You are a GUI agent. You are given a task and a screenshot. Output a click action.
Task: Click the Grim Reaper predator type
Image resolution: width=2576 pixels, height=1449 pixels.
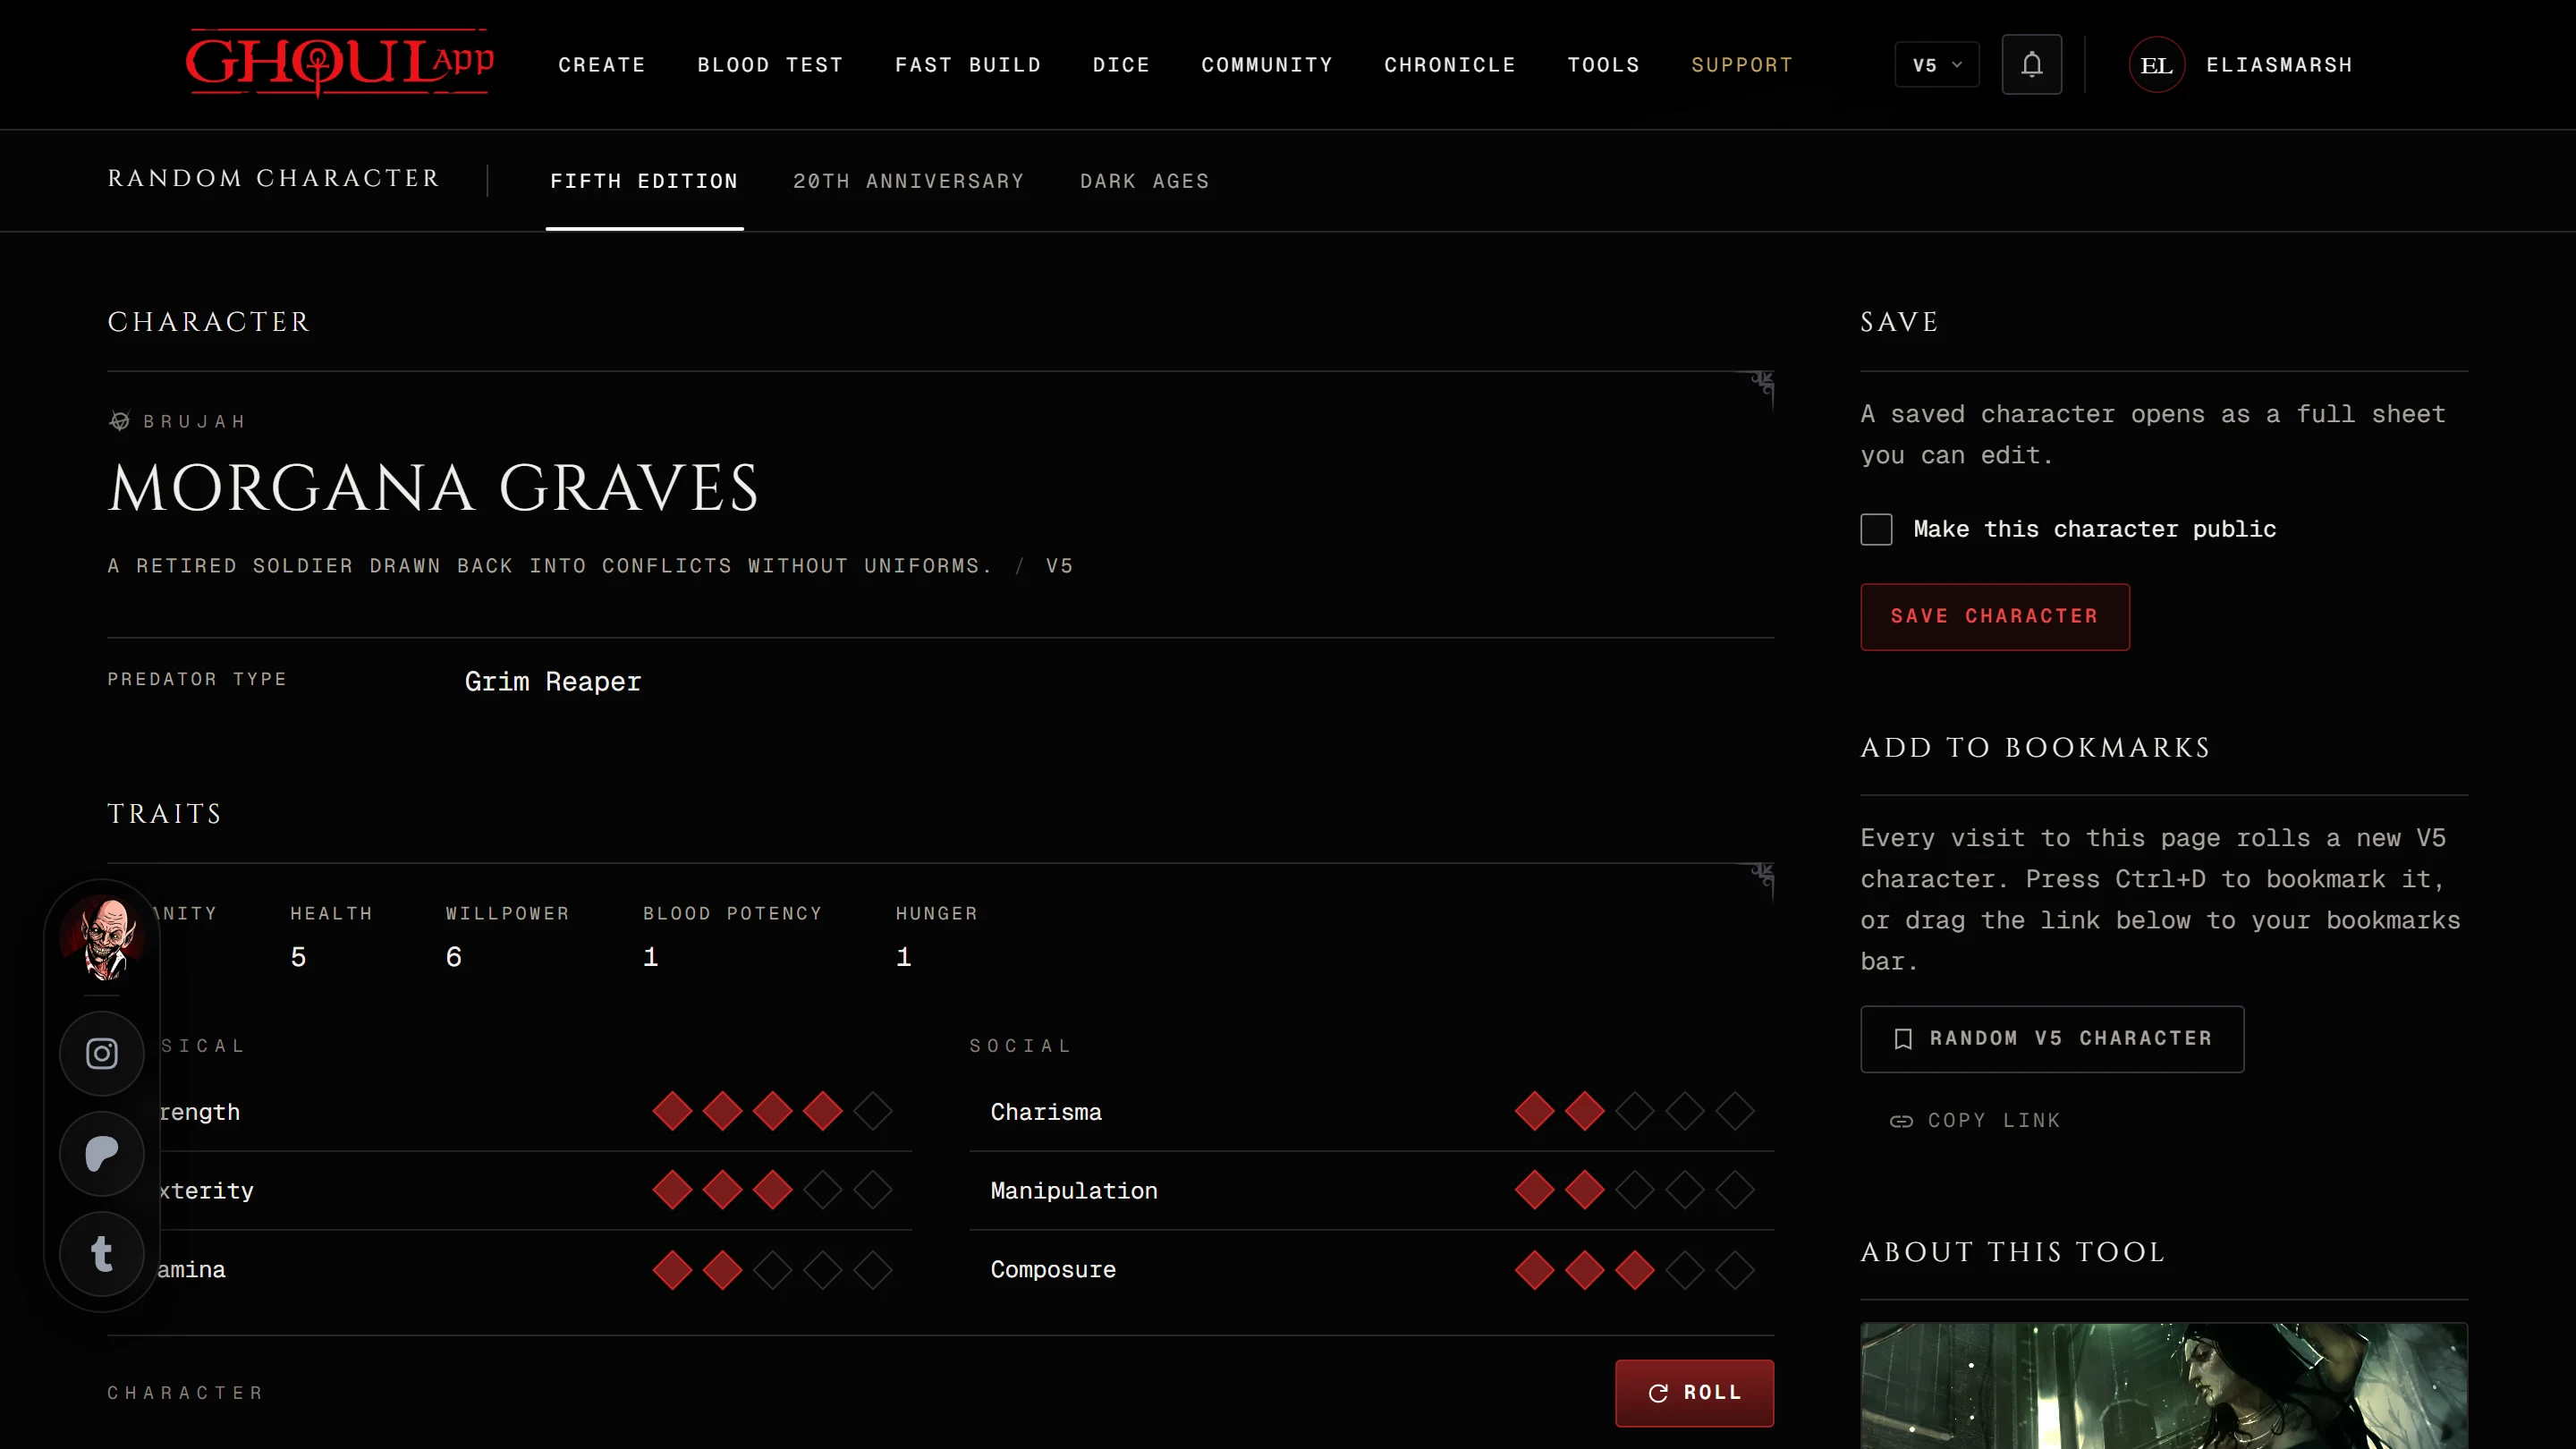[552, 681]
